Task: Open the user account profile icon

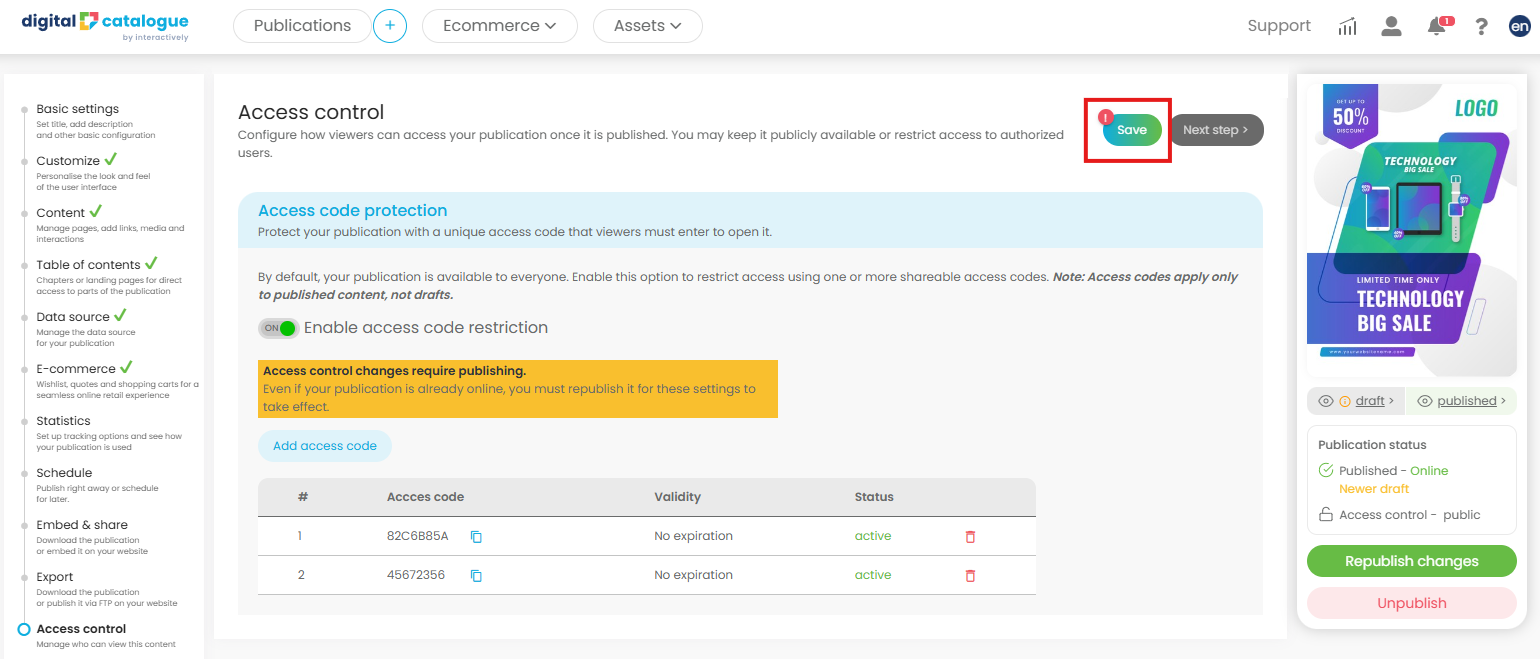Action: click(x=1391, y=27)
